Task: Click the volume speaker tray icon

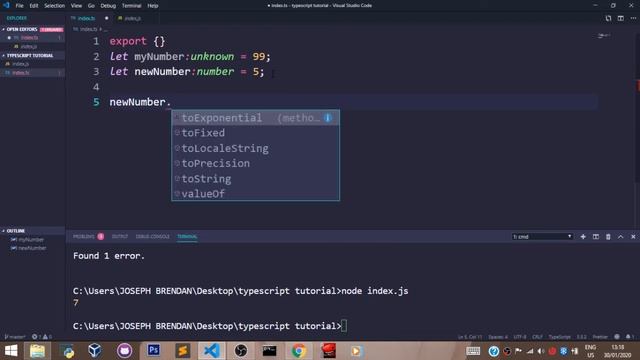Action: click(541, 351)
